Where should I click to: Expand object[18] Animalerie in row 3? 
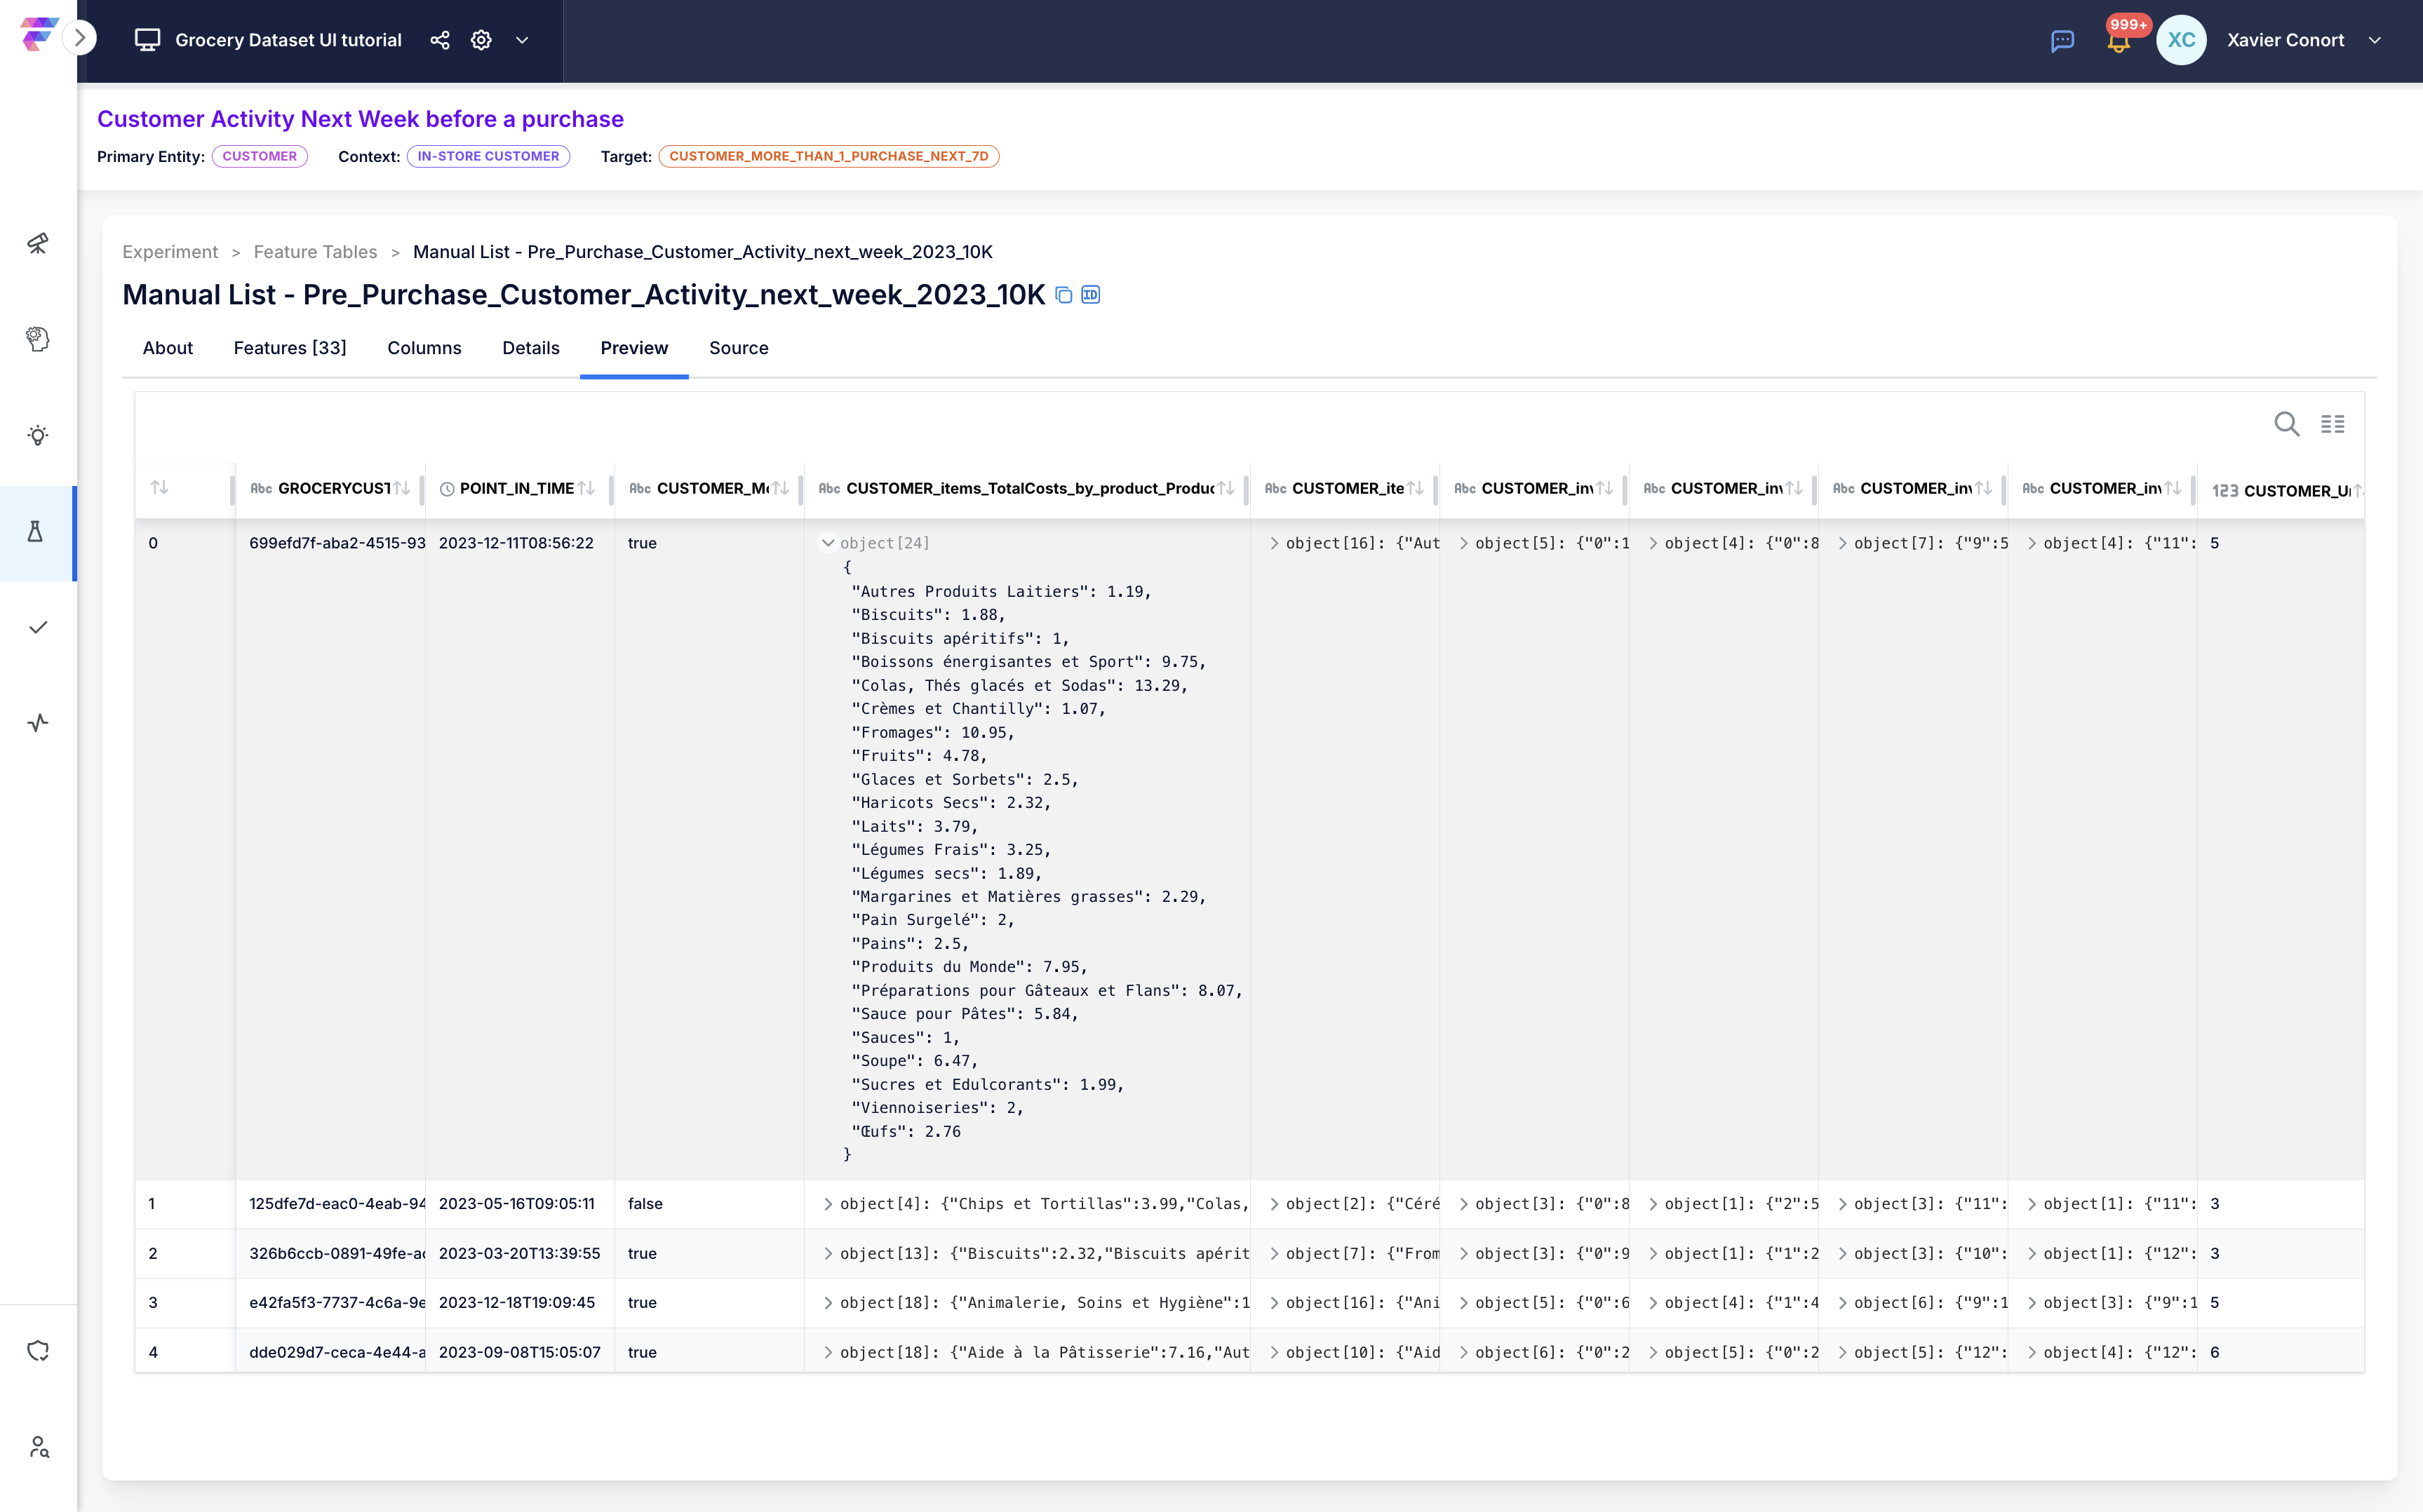828,1302
